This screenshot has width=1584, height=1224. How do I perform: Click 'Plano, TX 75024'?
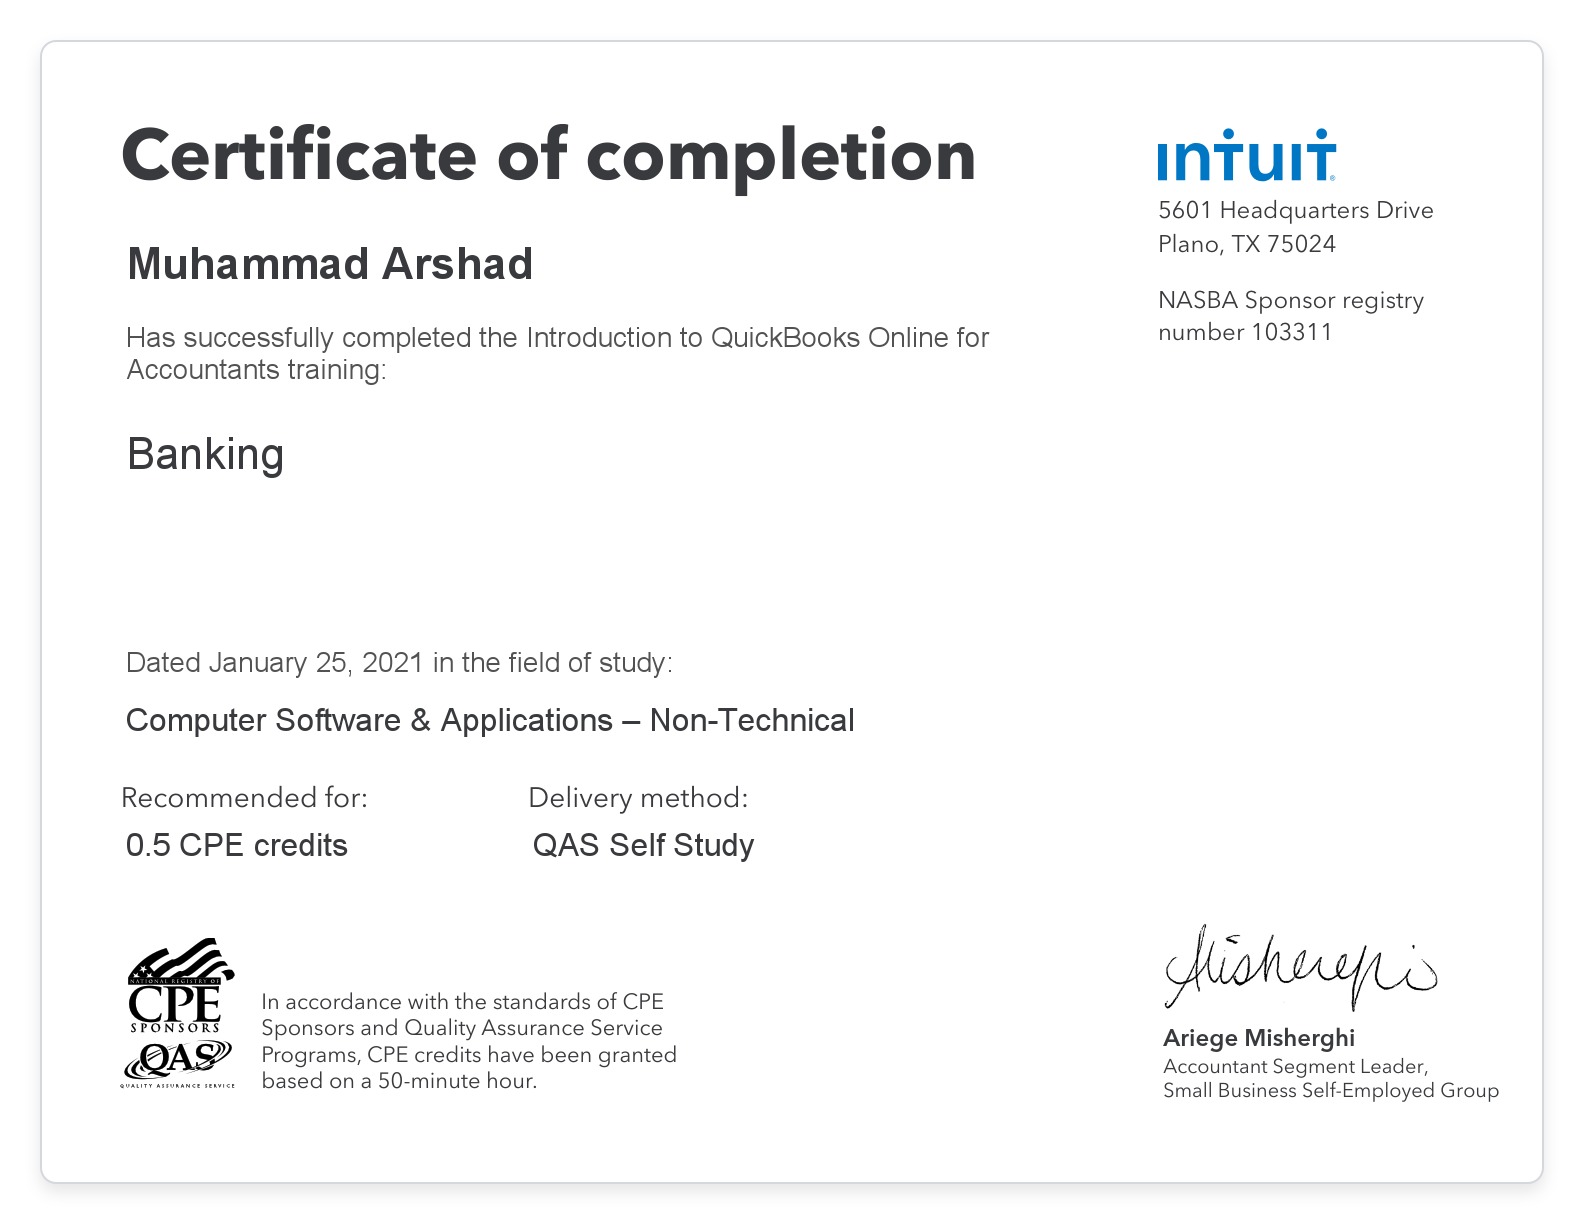(1247, 244)
